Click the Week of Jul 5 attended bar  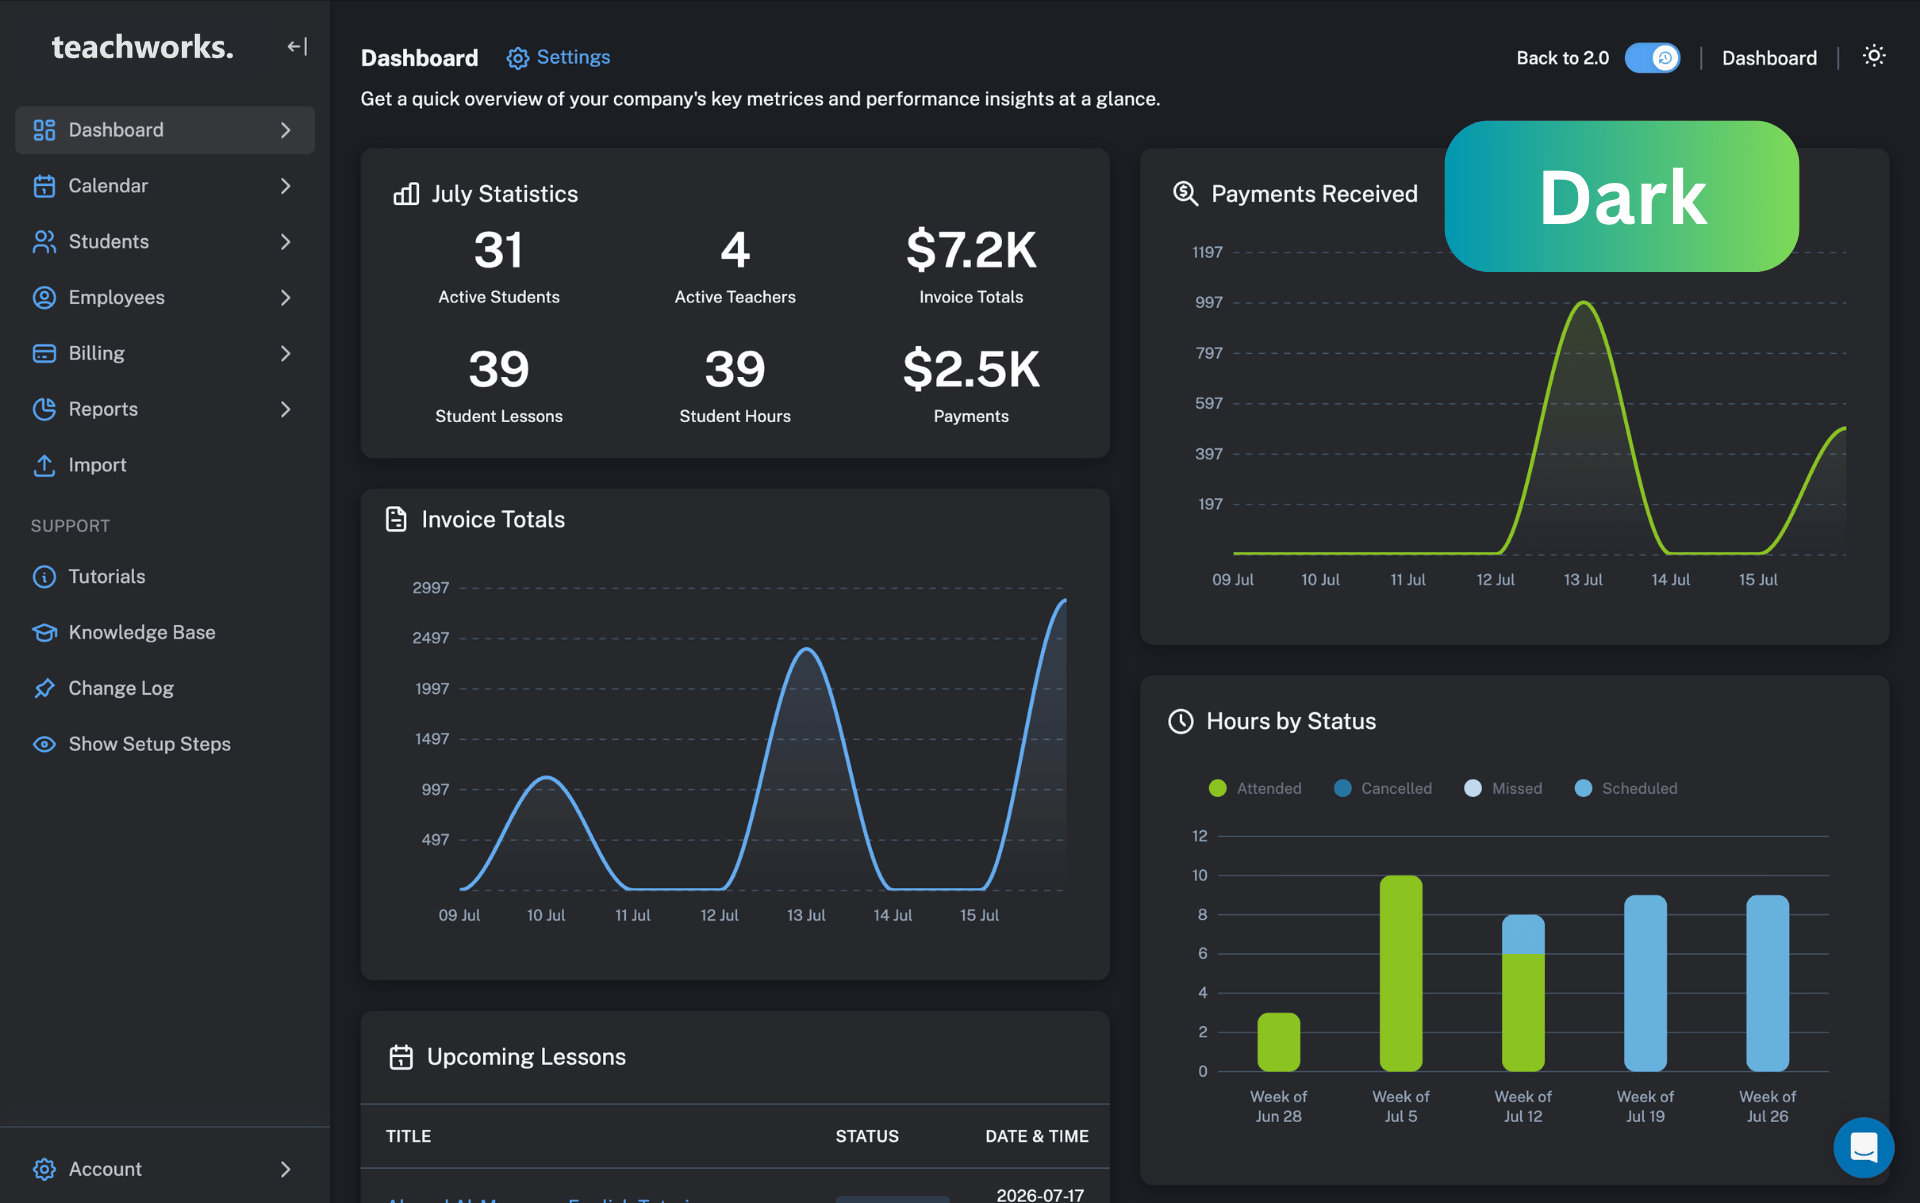pos(1401,973)
